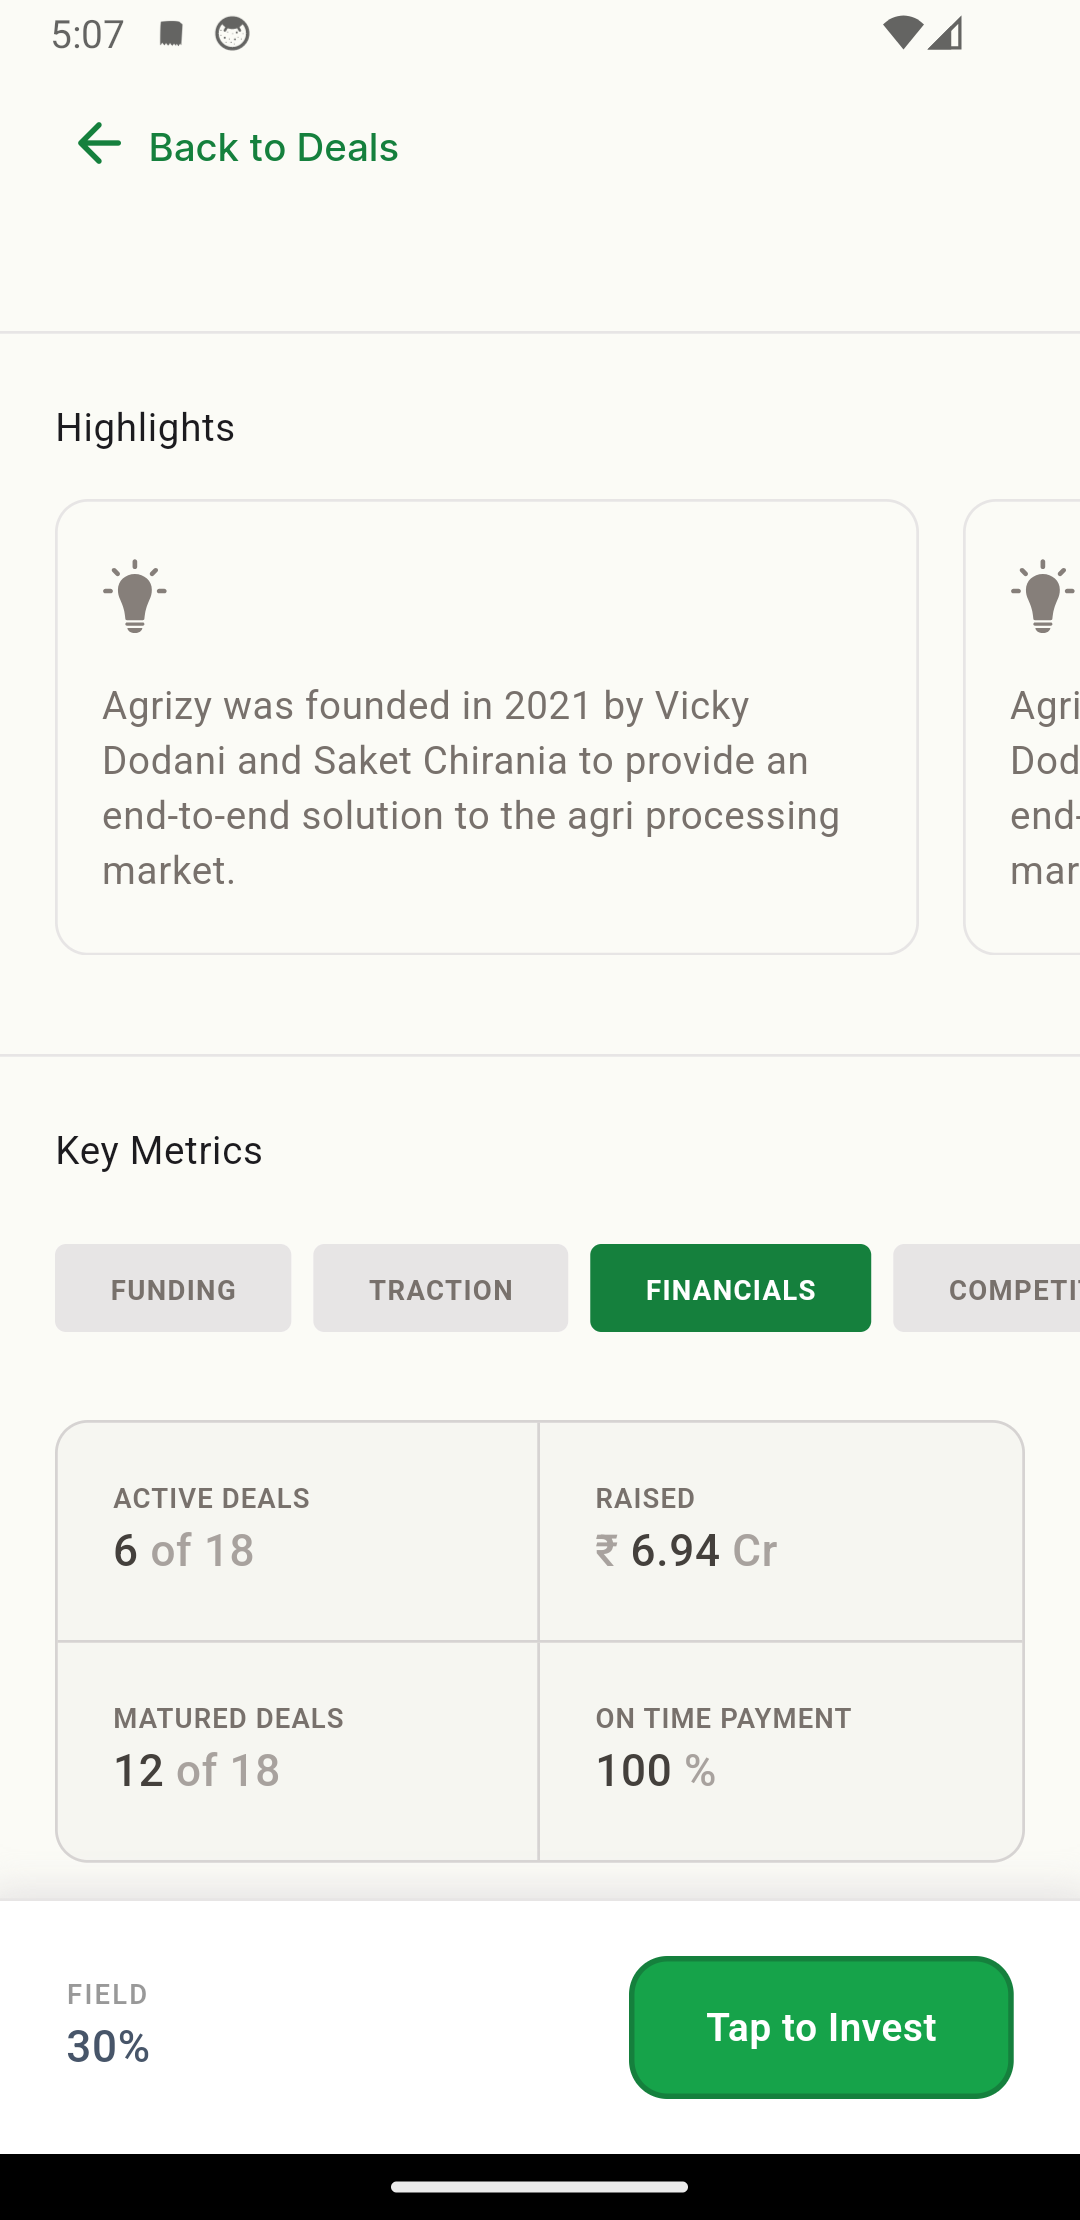Select the Active Deals metric cell
Viewport: 1080px width, 2220px height.
click(x=297, y=1531)
